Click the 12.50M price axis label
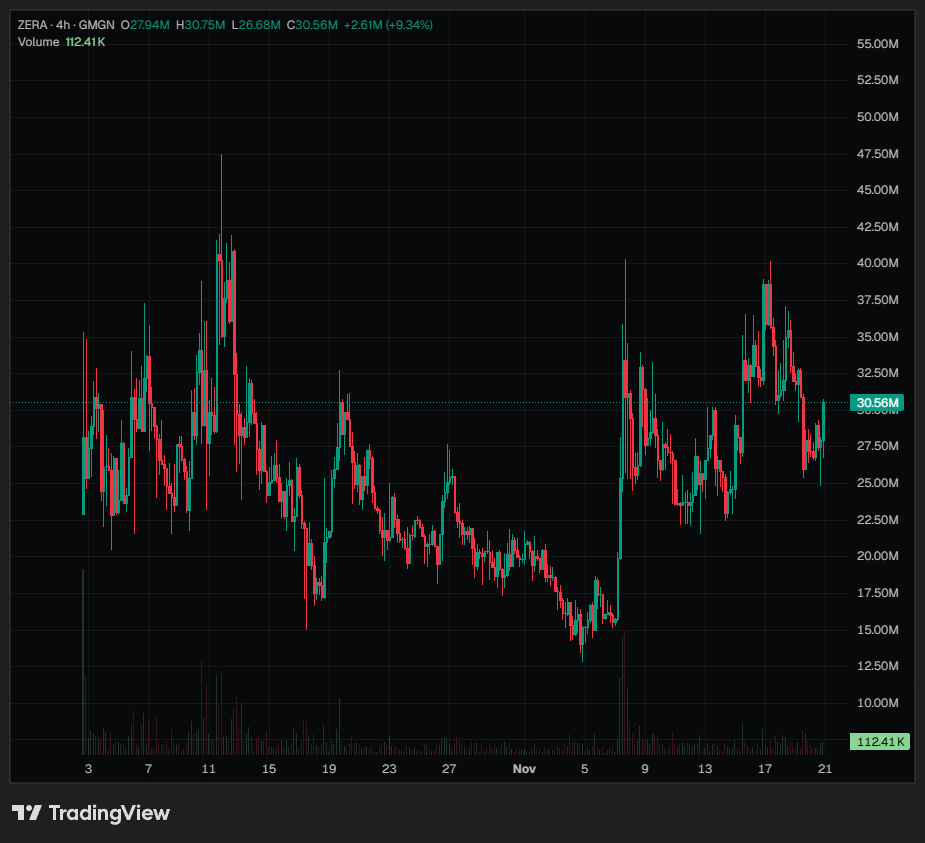925x843 pixels. pos(877,666)
